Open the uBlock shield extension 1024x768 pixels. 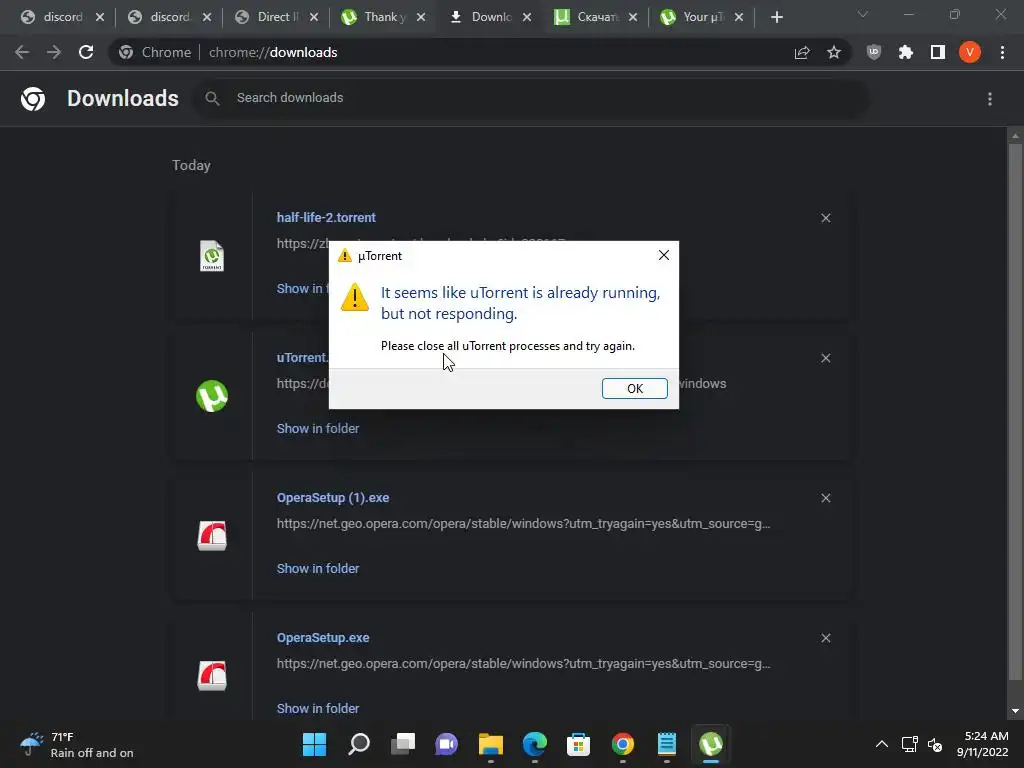[873, 52]
